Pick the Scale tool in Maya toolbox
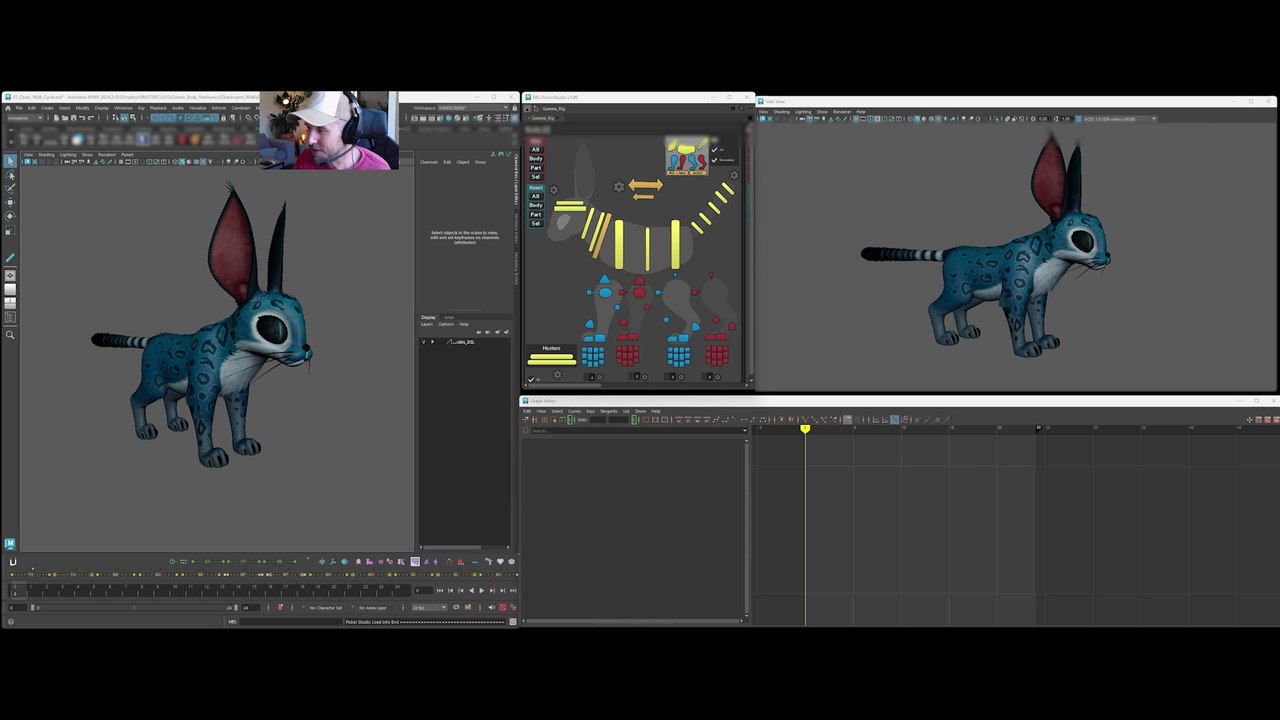This screenshot has width=1280, height=720. (x=10, y=230)
